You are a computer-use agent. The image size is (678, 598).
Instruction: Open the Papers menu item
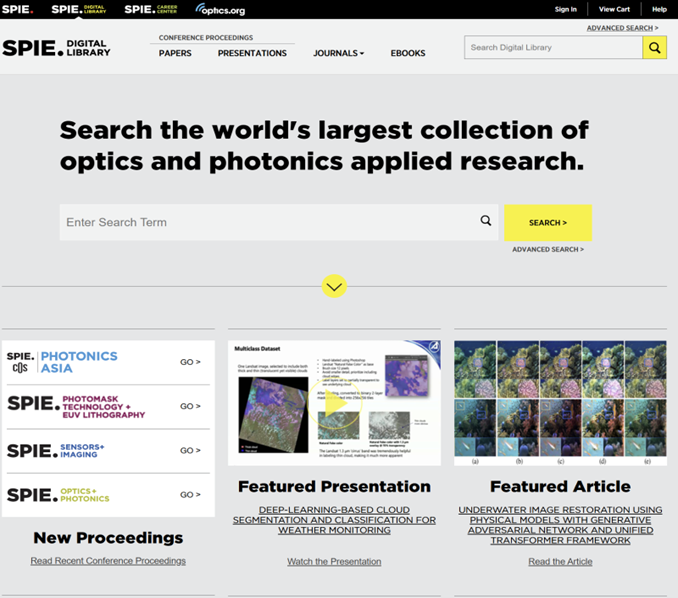coord(175,53)
